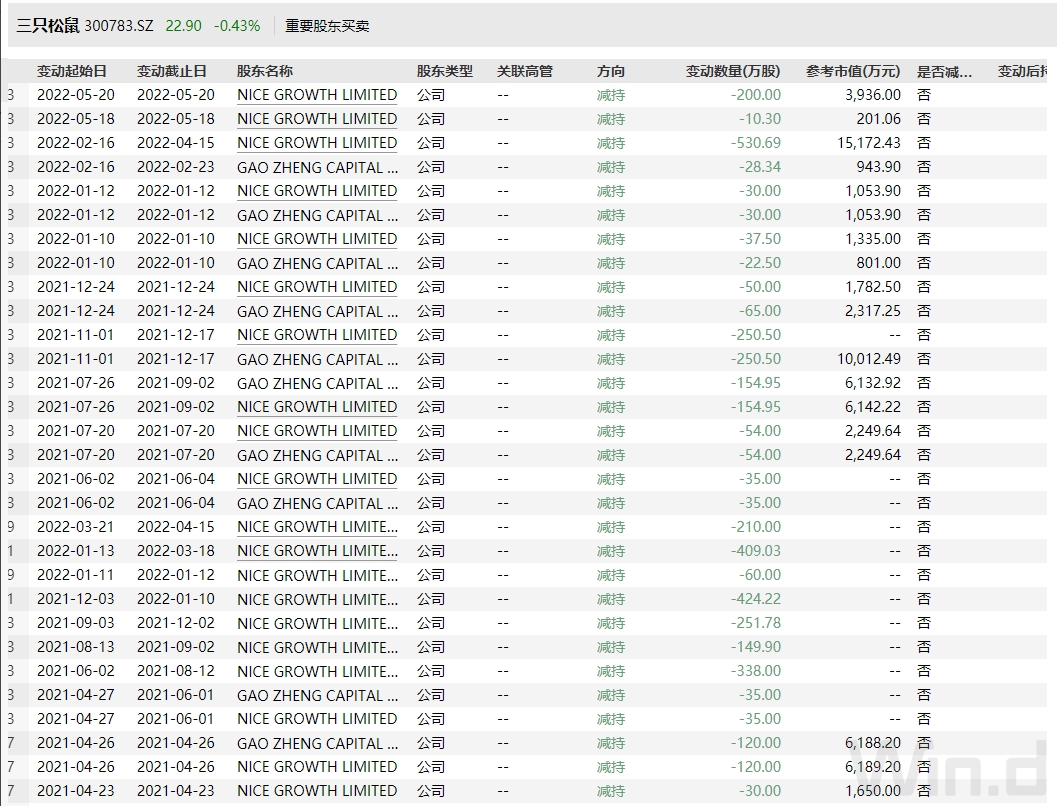
Task: Click the 股东名称 column header
Action: point(265,71)
